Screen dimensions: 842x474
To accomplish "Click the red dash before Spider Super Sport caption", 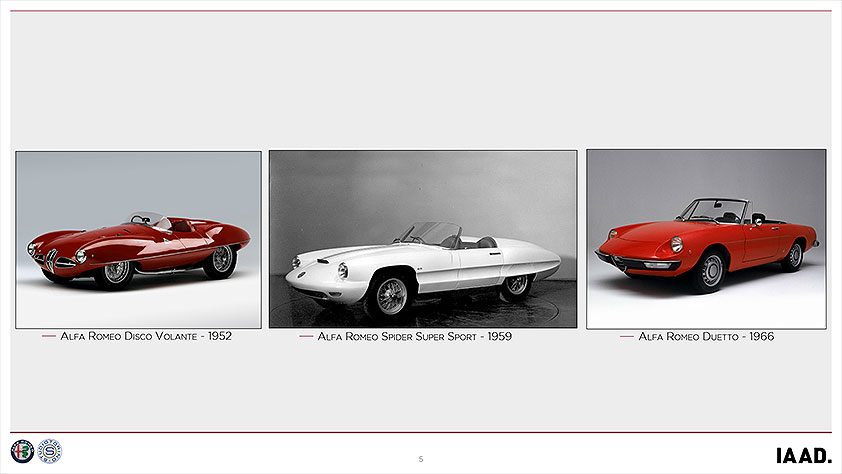I will [306, 337].
